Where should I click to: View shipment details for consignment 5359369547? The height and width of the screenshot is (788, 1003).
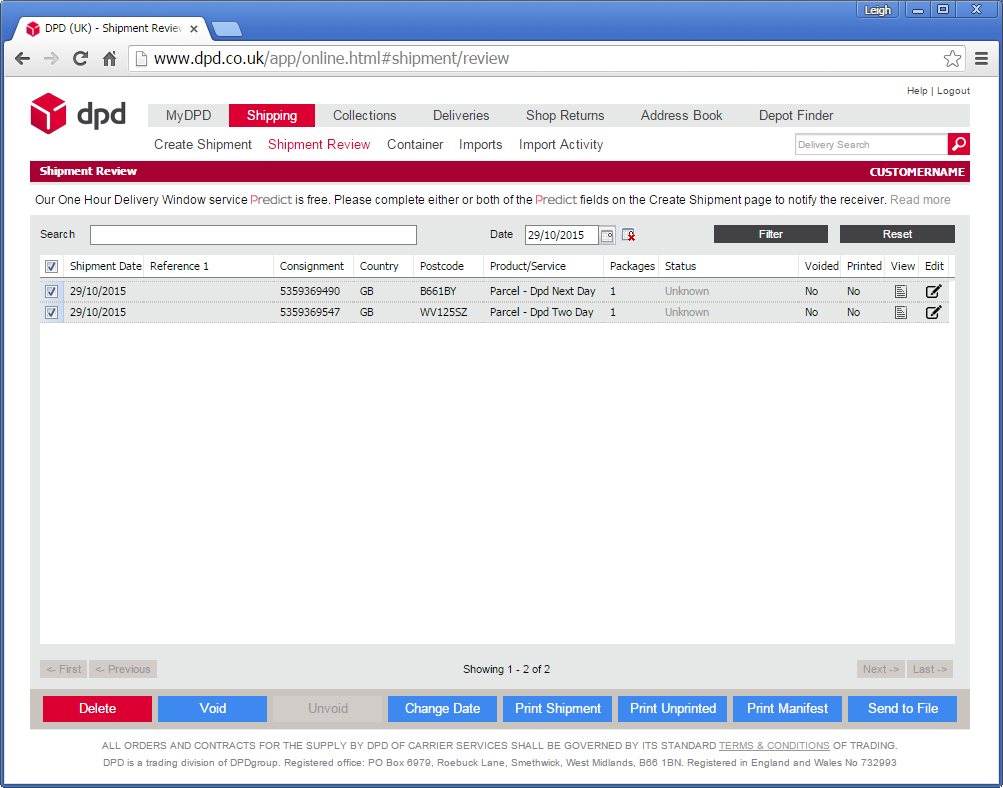coord(901,313)
